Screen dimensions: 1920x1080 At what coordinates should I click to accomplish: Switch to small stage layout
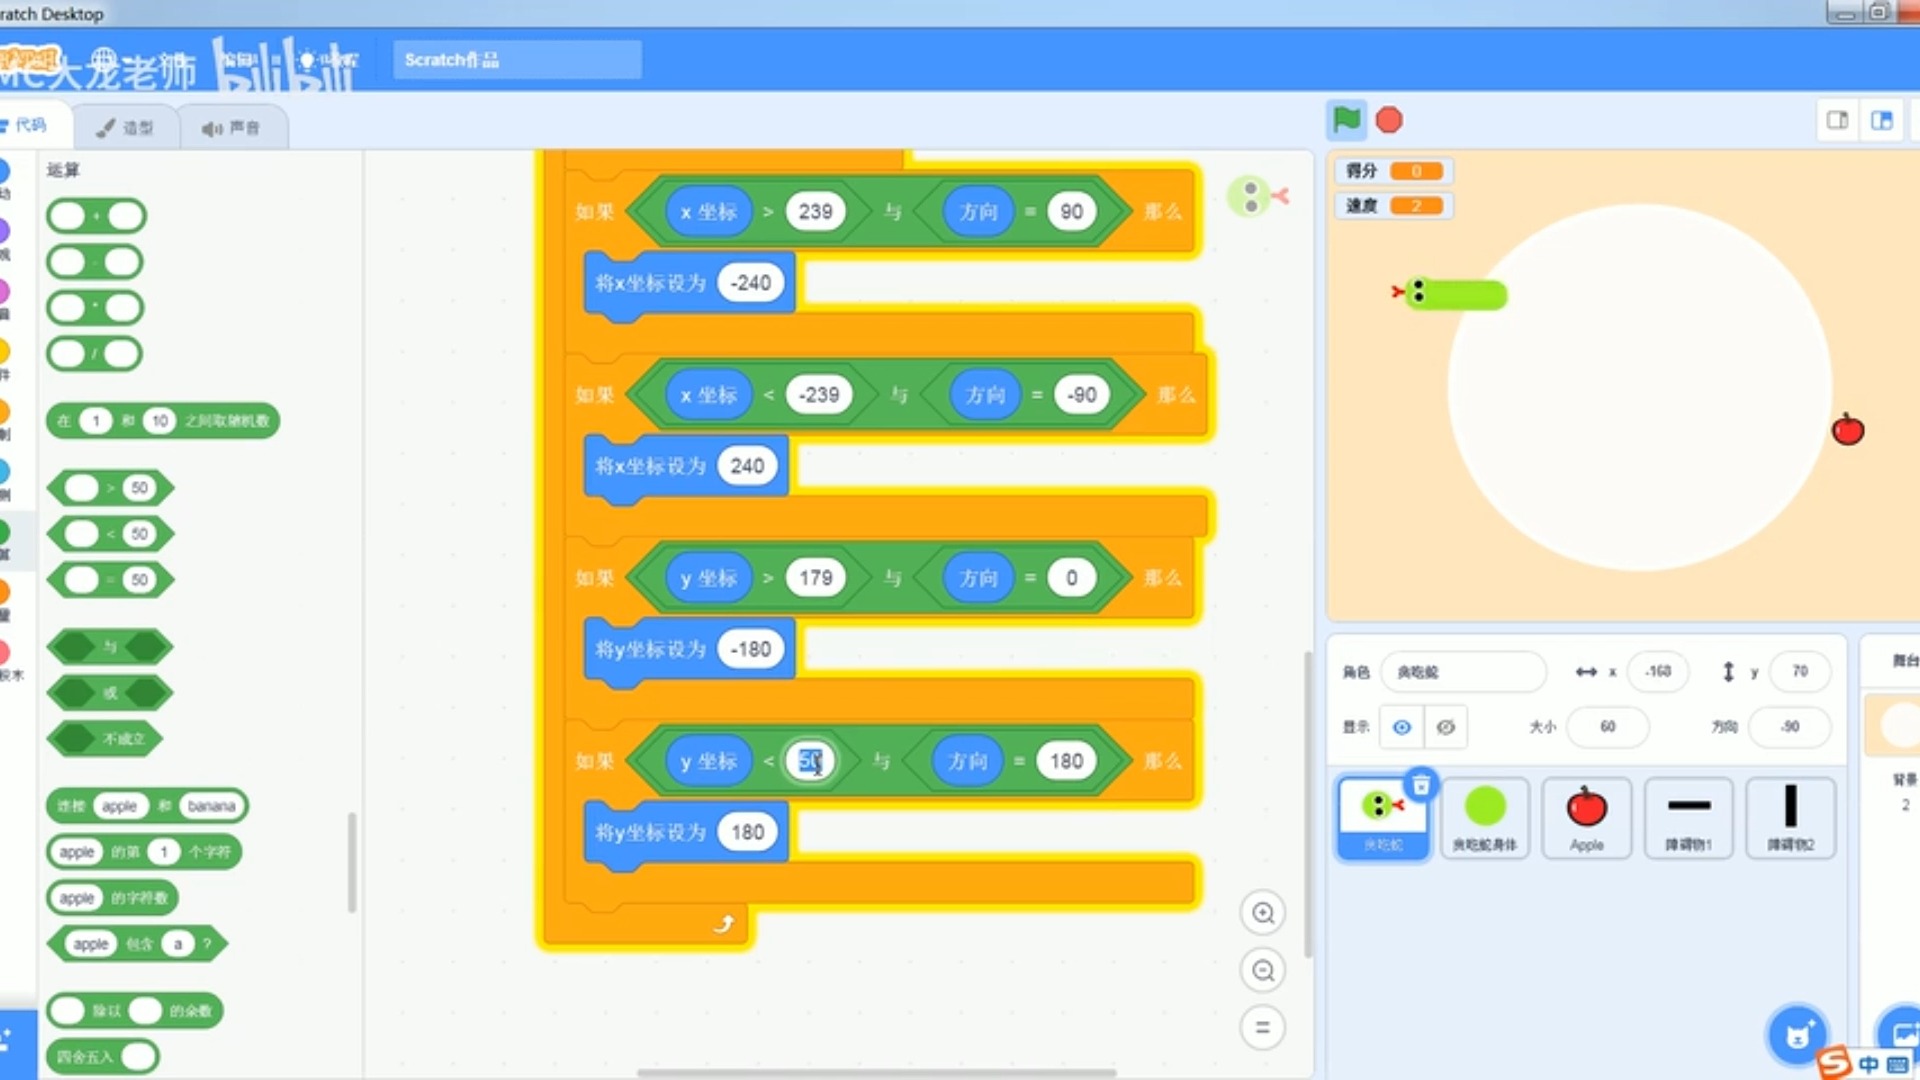coord(1837,120)
